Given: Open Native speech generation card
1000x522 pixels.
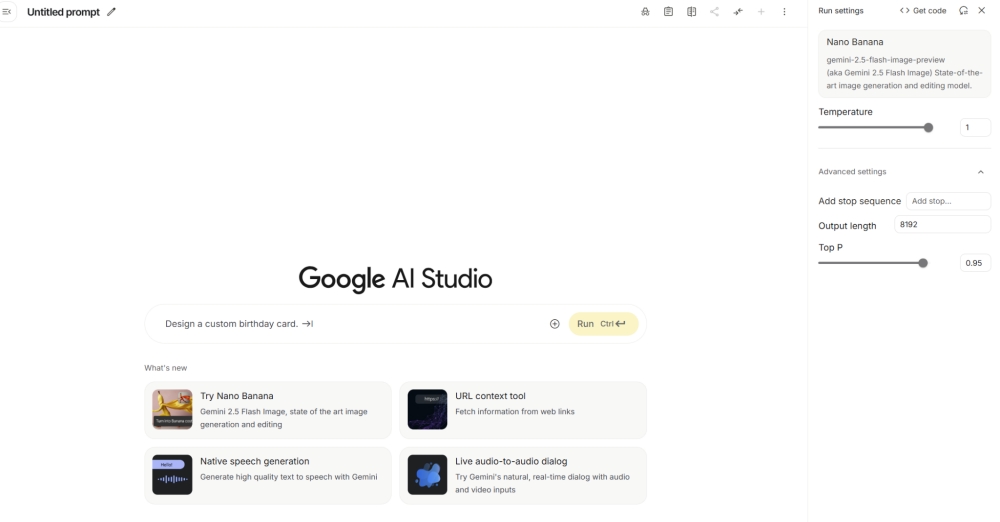Looking at the screenshot, I should (x=268, y=475).
